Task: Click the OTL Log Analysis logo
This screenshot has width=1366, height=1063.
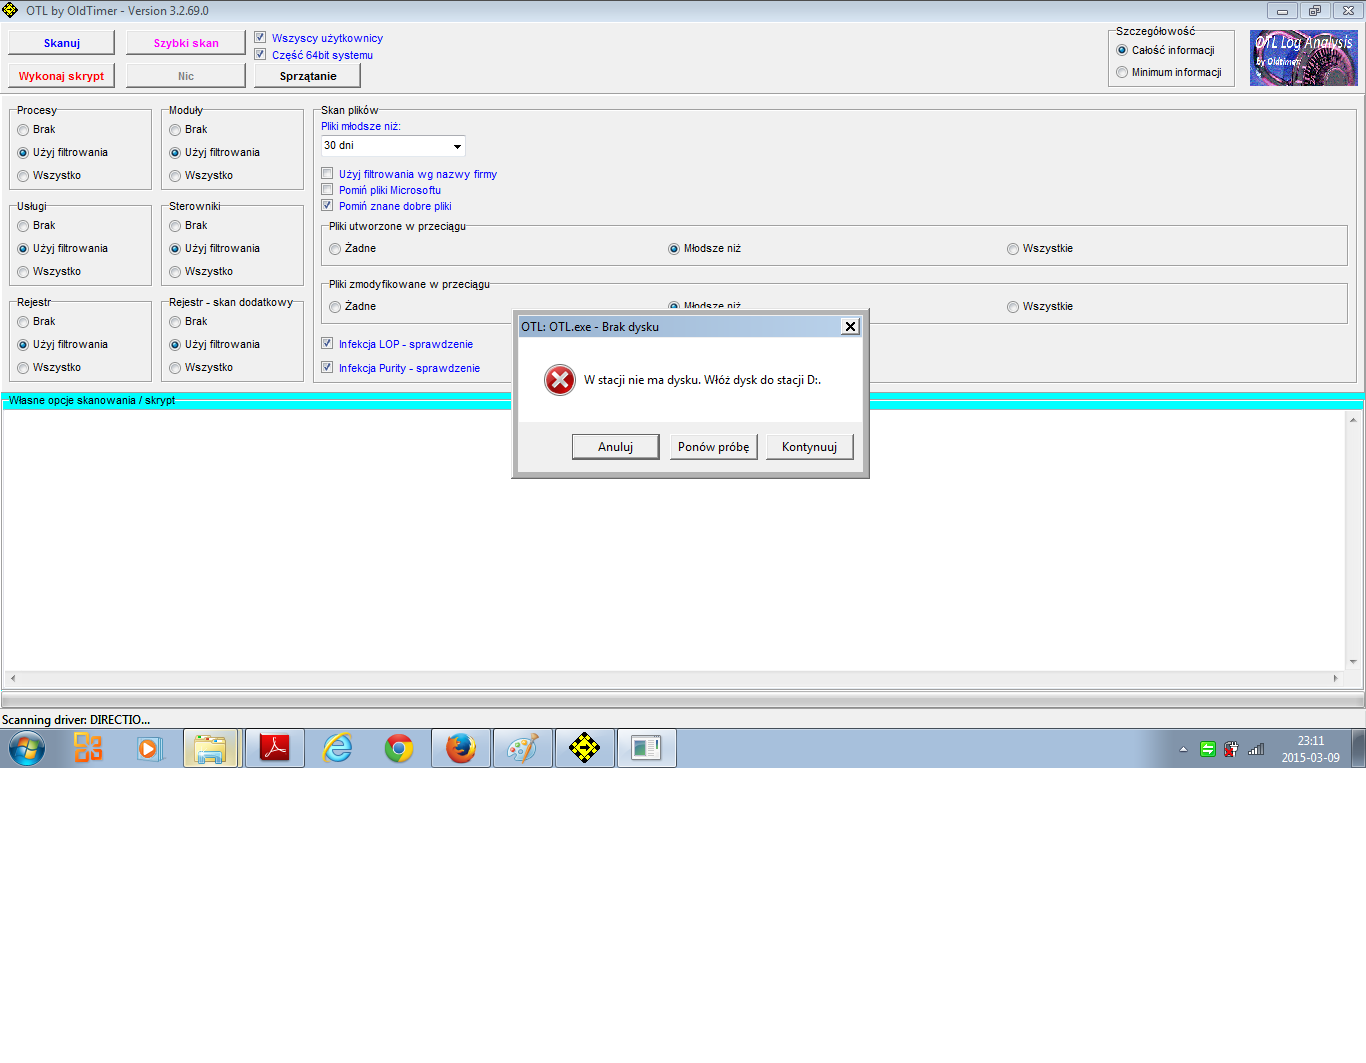Action: [1303, 58]
